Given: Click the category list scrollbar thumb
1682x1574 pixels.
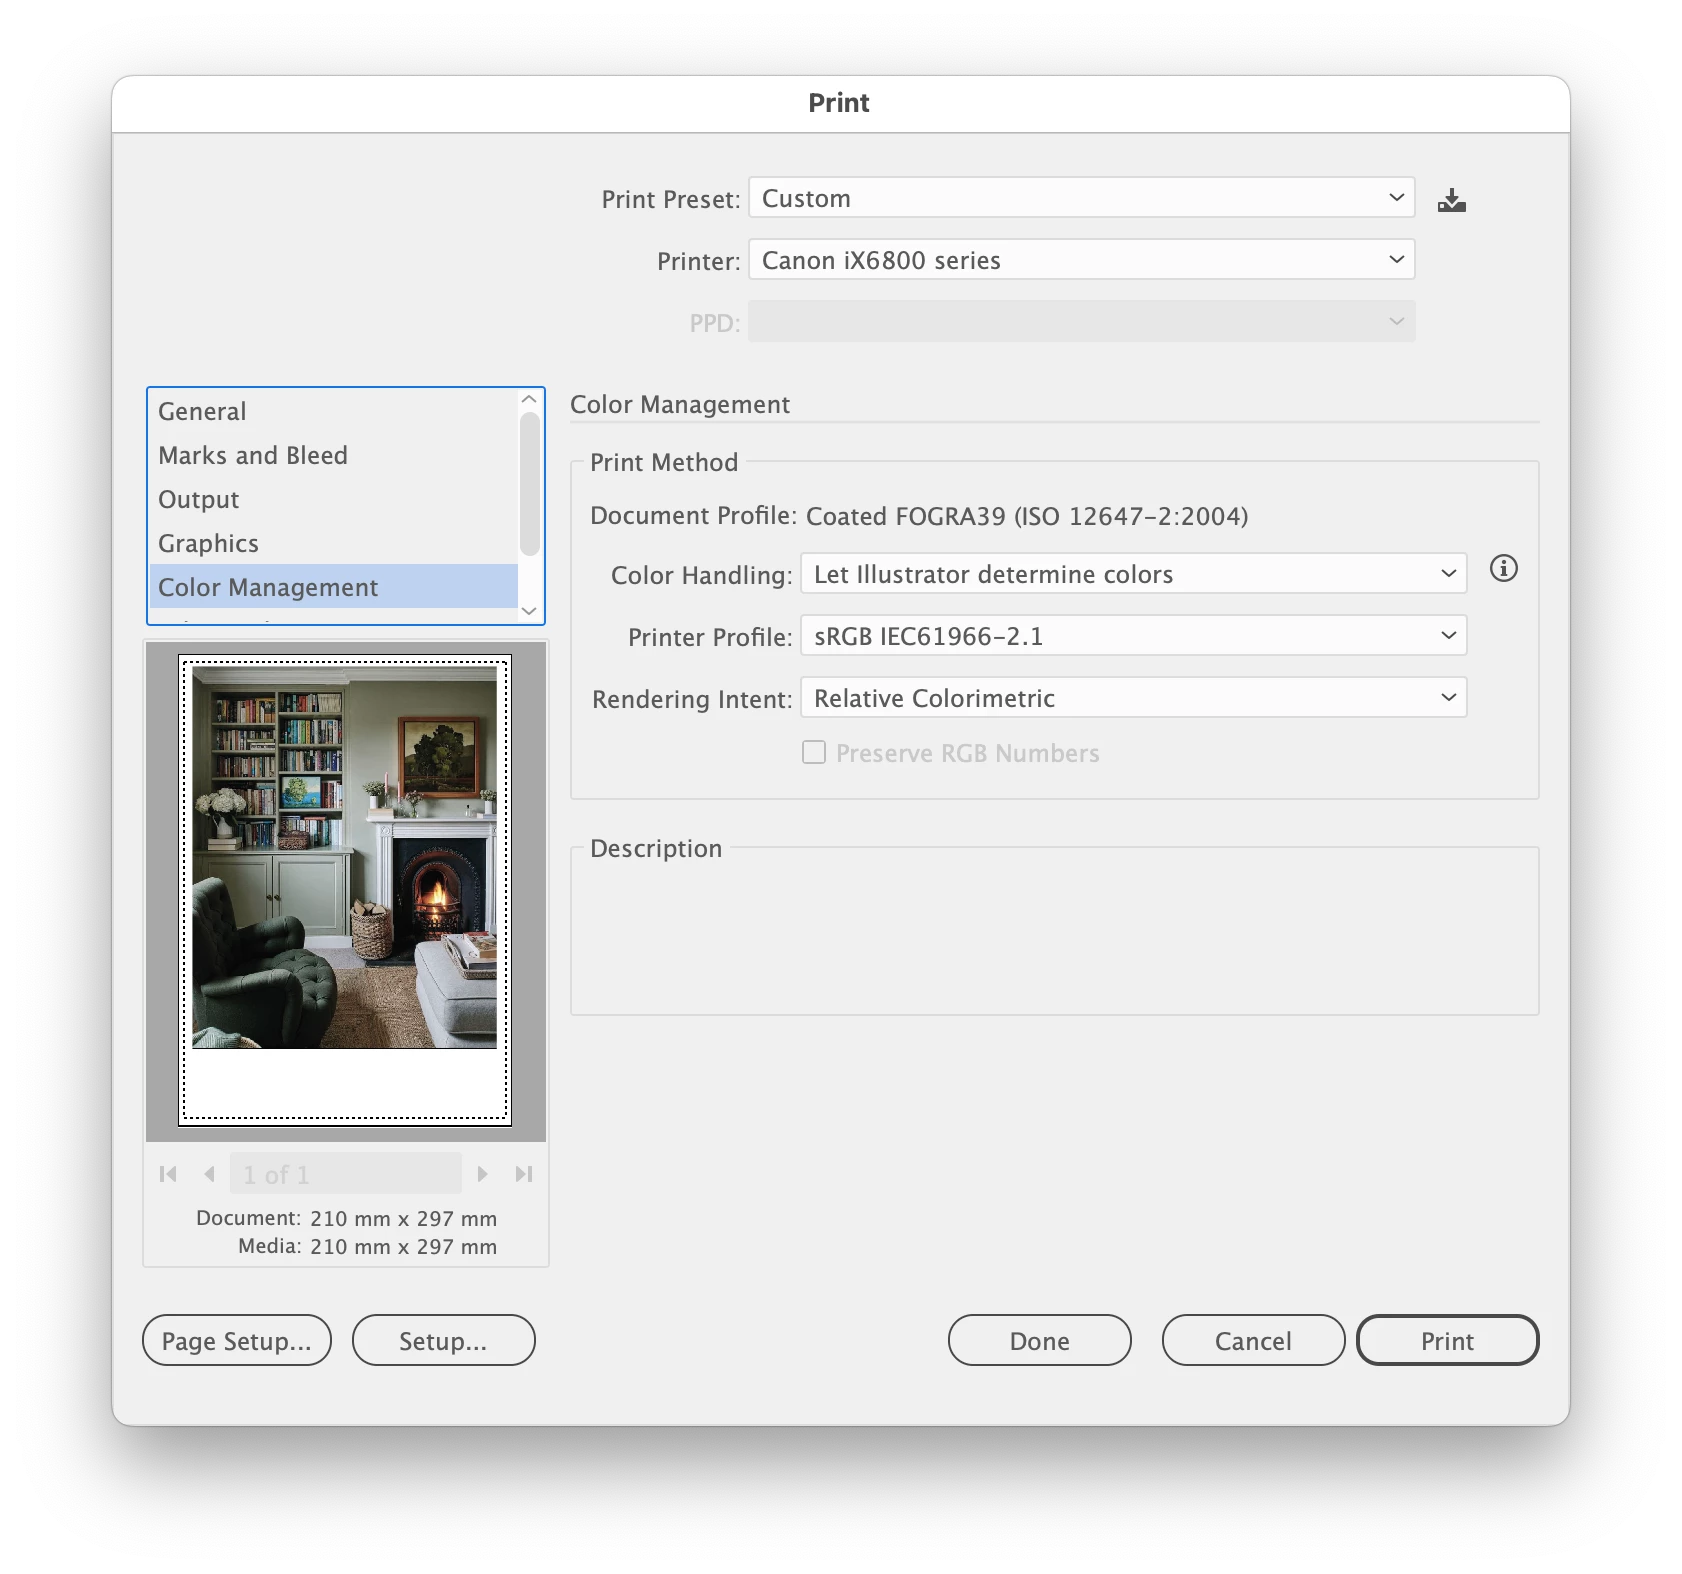Looking at the screenshot, I should [x=530, y=484].
